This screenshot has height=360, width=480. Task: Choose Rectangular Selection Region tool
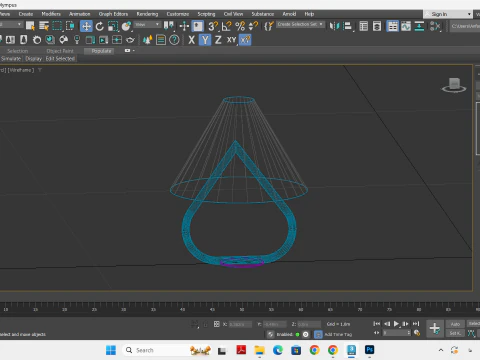[x=57, y=26]
